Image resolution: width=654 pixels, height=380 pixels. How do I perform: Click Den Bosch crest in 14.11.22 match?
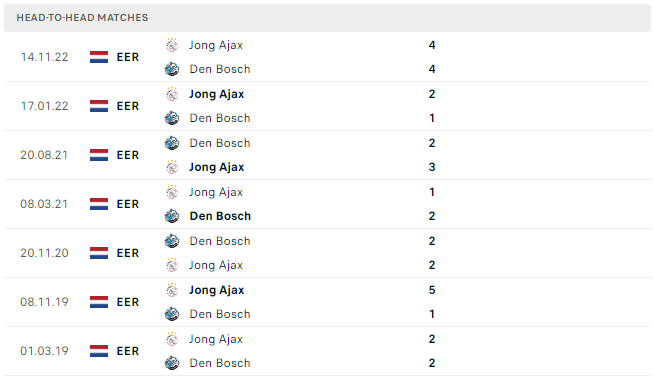pos(172,69)
